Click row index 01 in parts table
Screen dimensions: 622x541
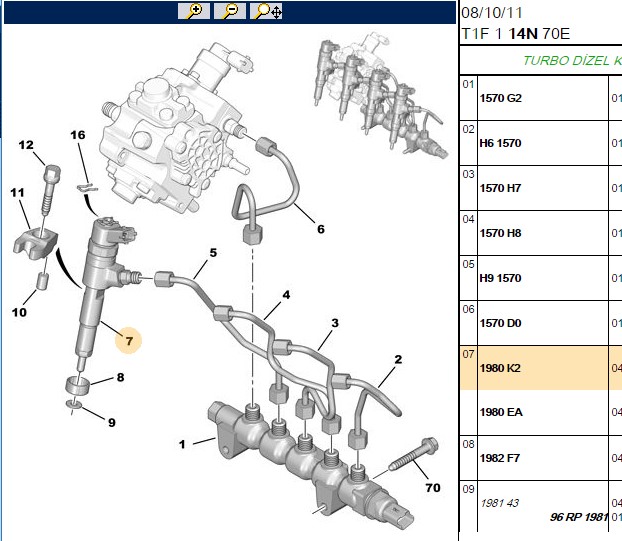[x=468, y=84]
